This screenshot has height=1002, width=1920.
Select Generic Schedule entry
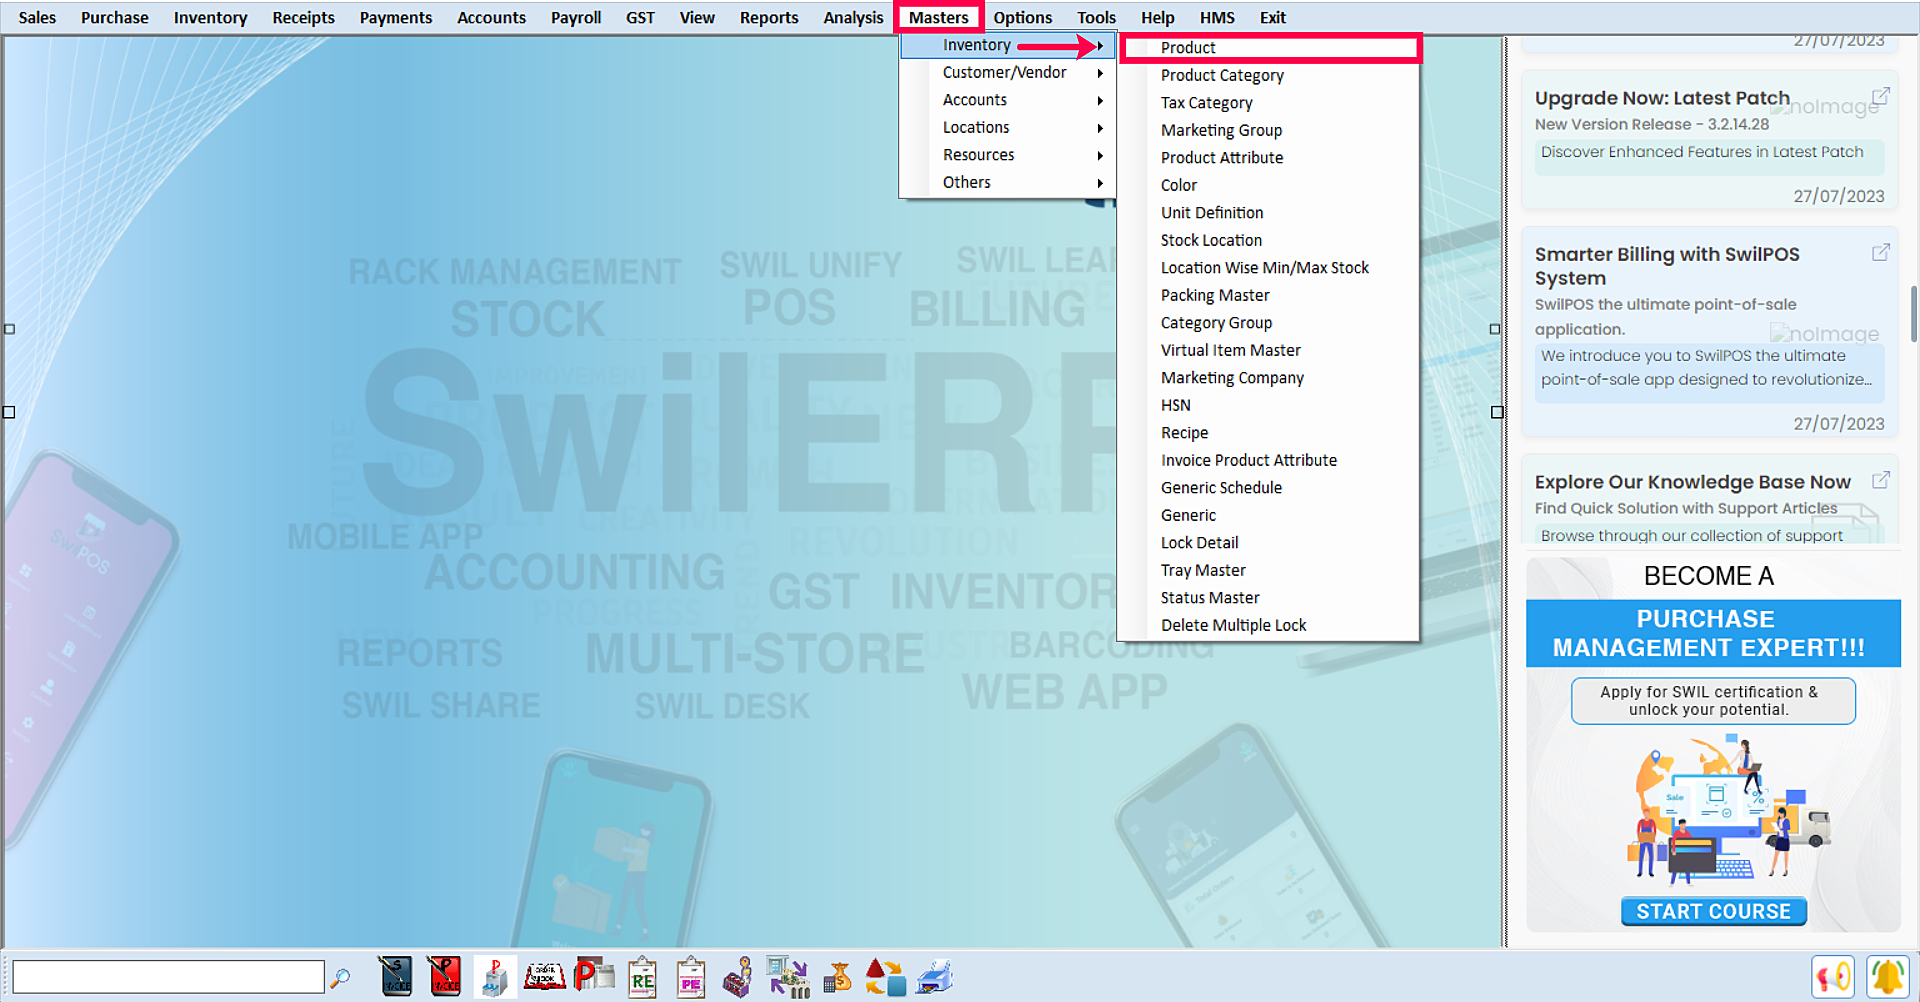[x=1268, y=487]
